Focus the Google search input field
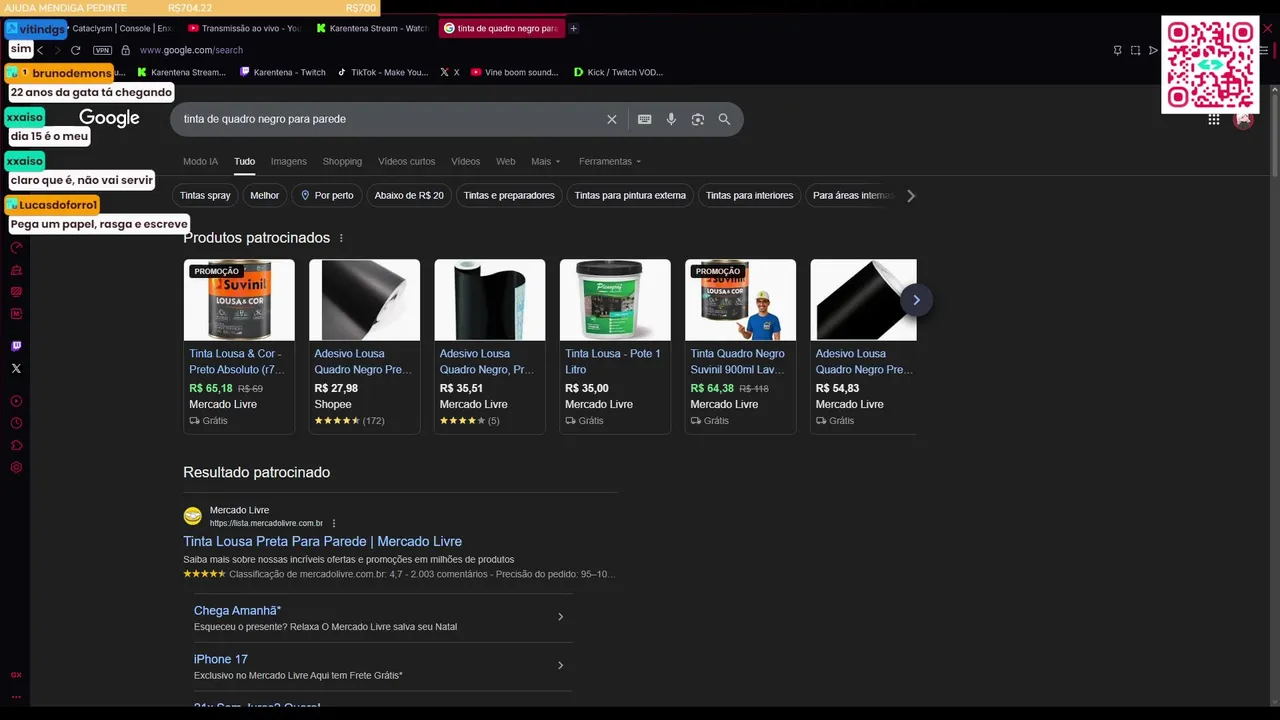The image size is (1280, 720). click(390, 119)
